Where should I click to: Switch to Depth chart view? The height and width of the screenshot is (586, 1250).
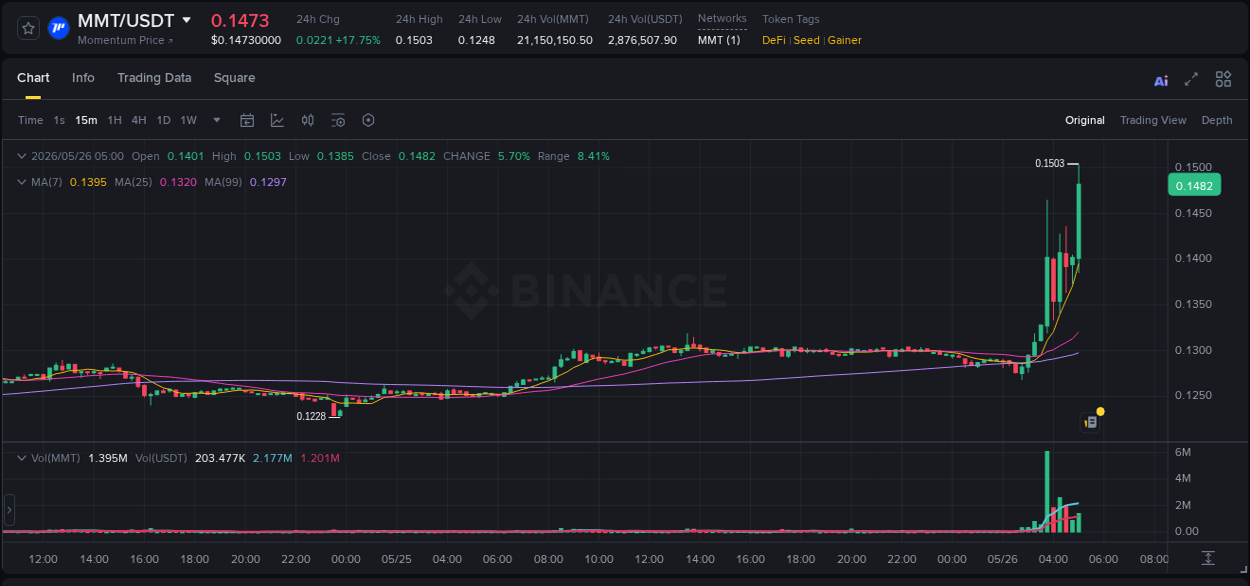pos(1217,120)
